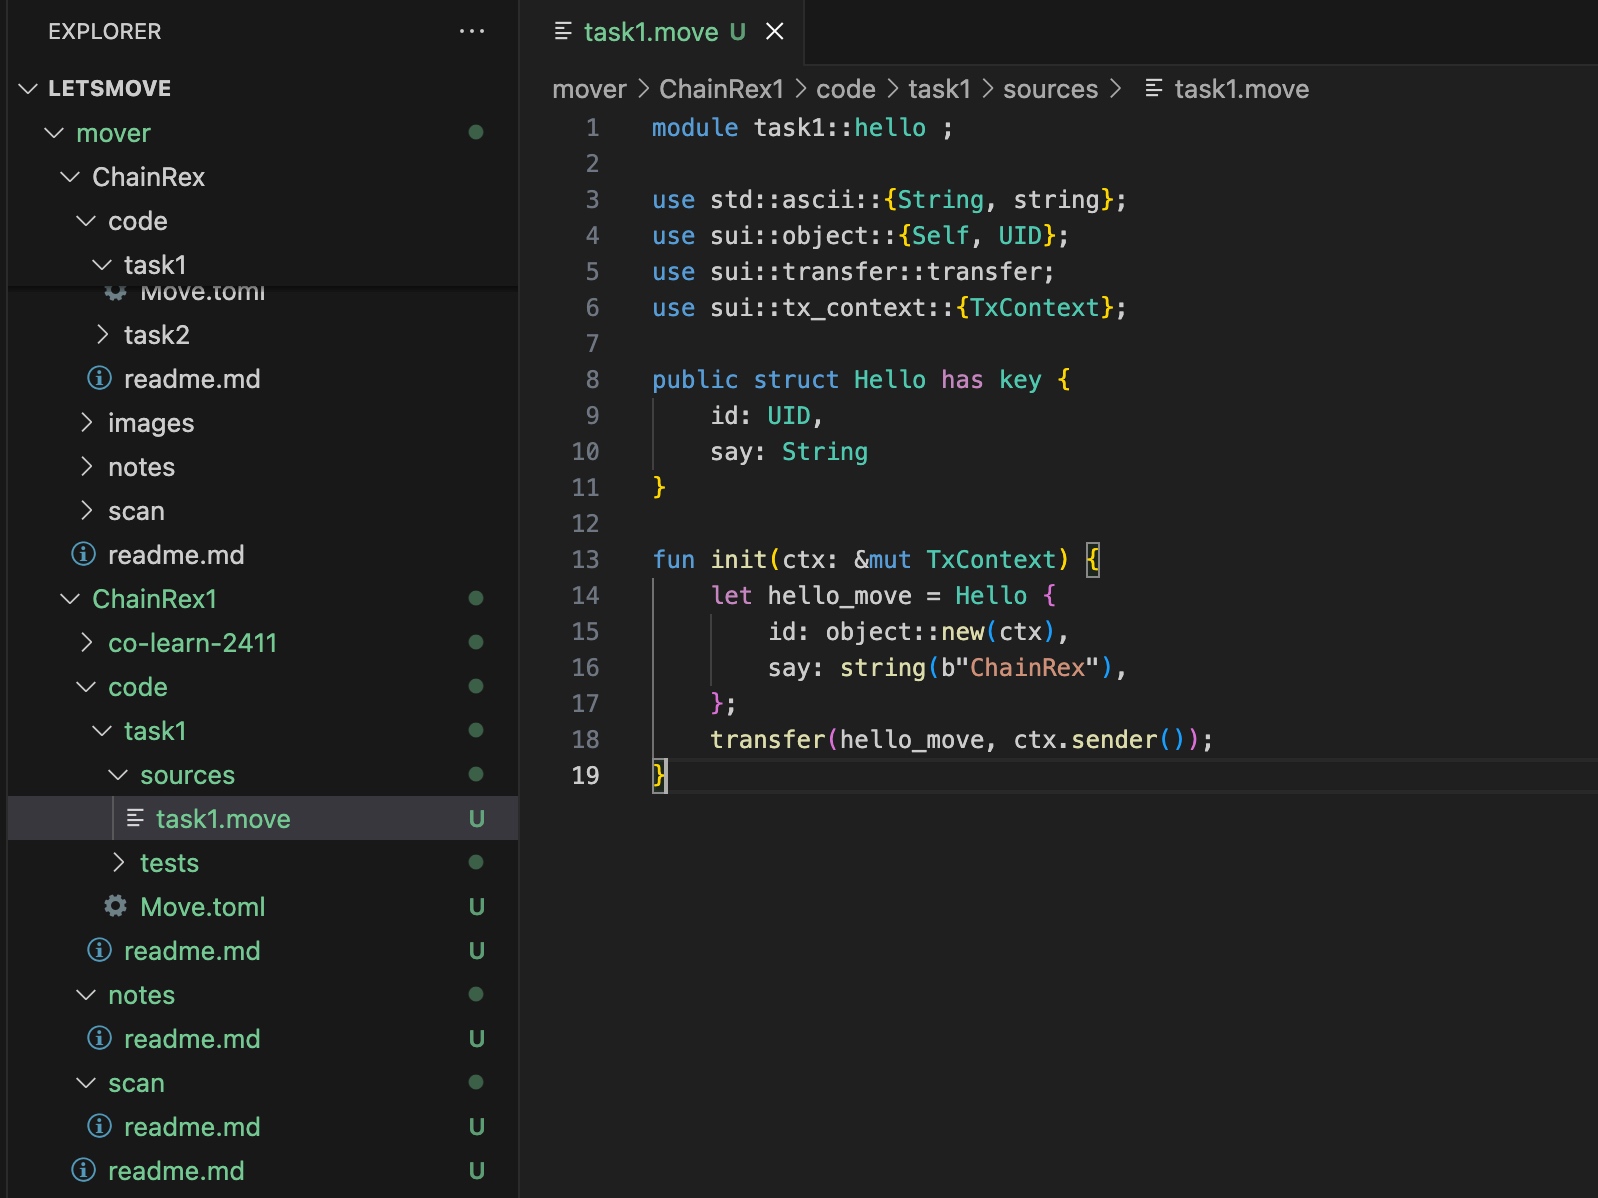Click the Move.toml gear icon under ChainRex1
The width and height of the screenshot is (1598, 1198).
point(115,906)
